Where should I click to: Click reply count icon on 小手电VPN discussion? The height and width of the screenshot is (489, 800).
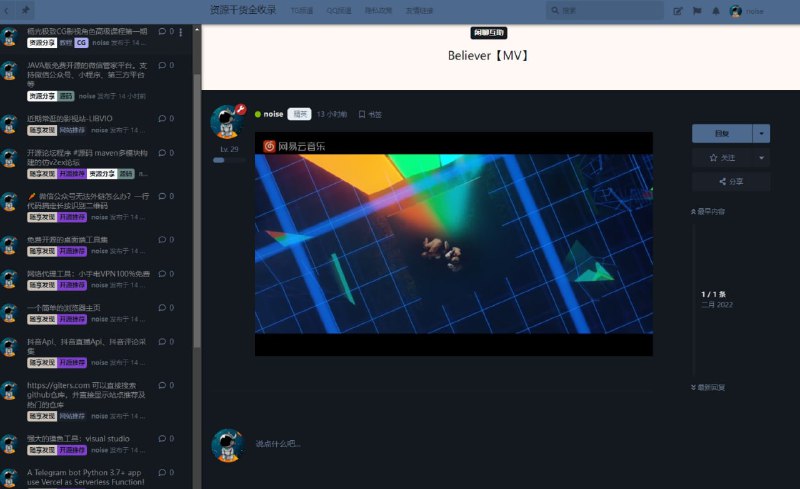(x=166, y=274)
